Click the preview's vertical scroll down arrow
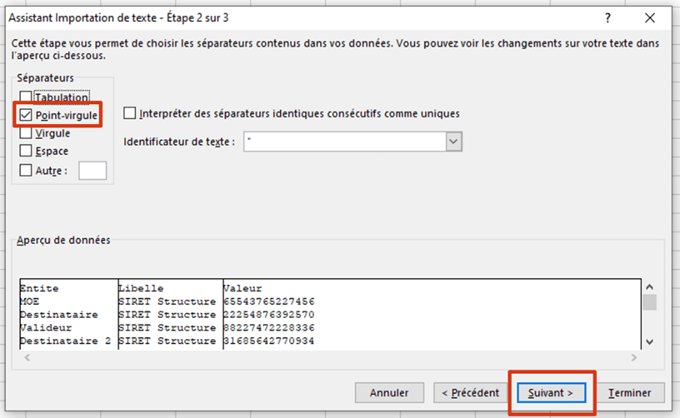Screen dimensions: 680x418 click(x=649, y=342)
